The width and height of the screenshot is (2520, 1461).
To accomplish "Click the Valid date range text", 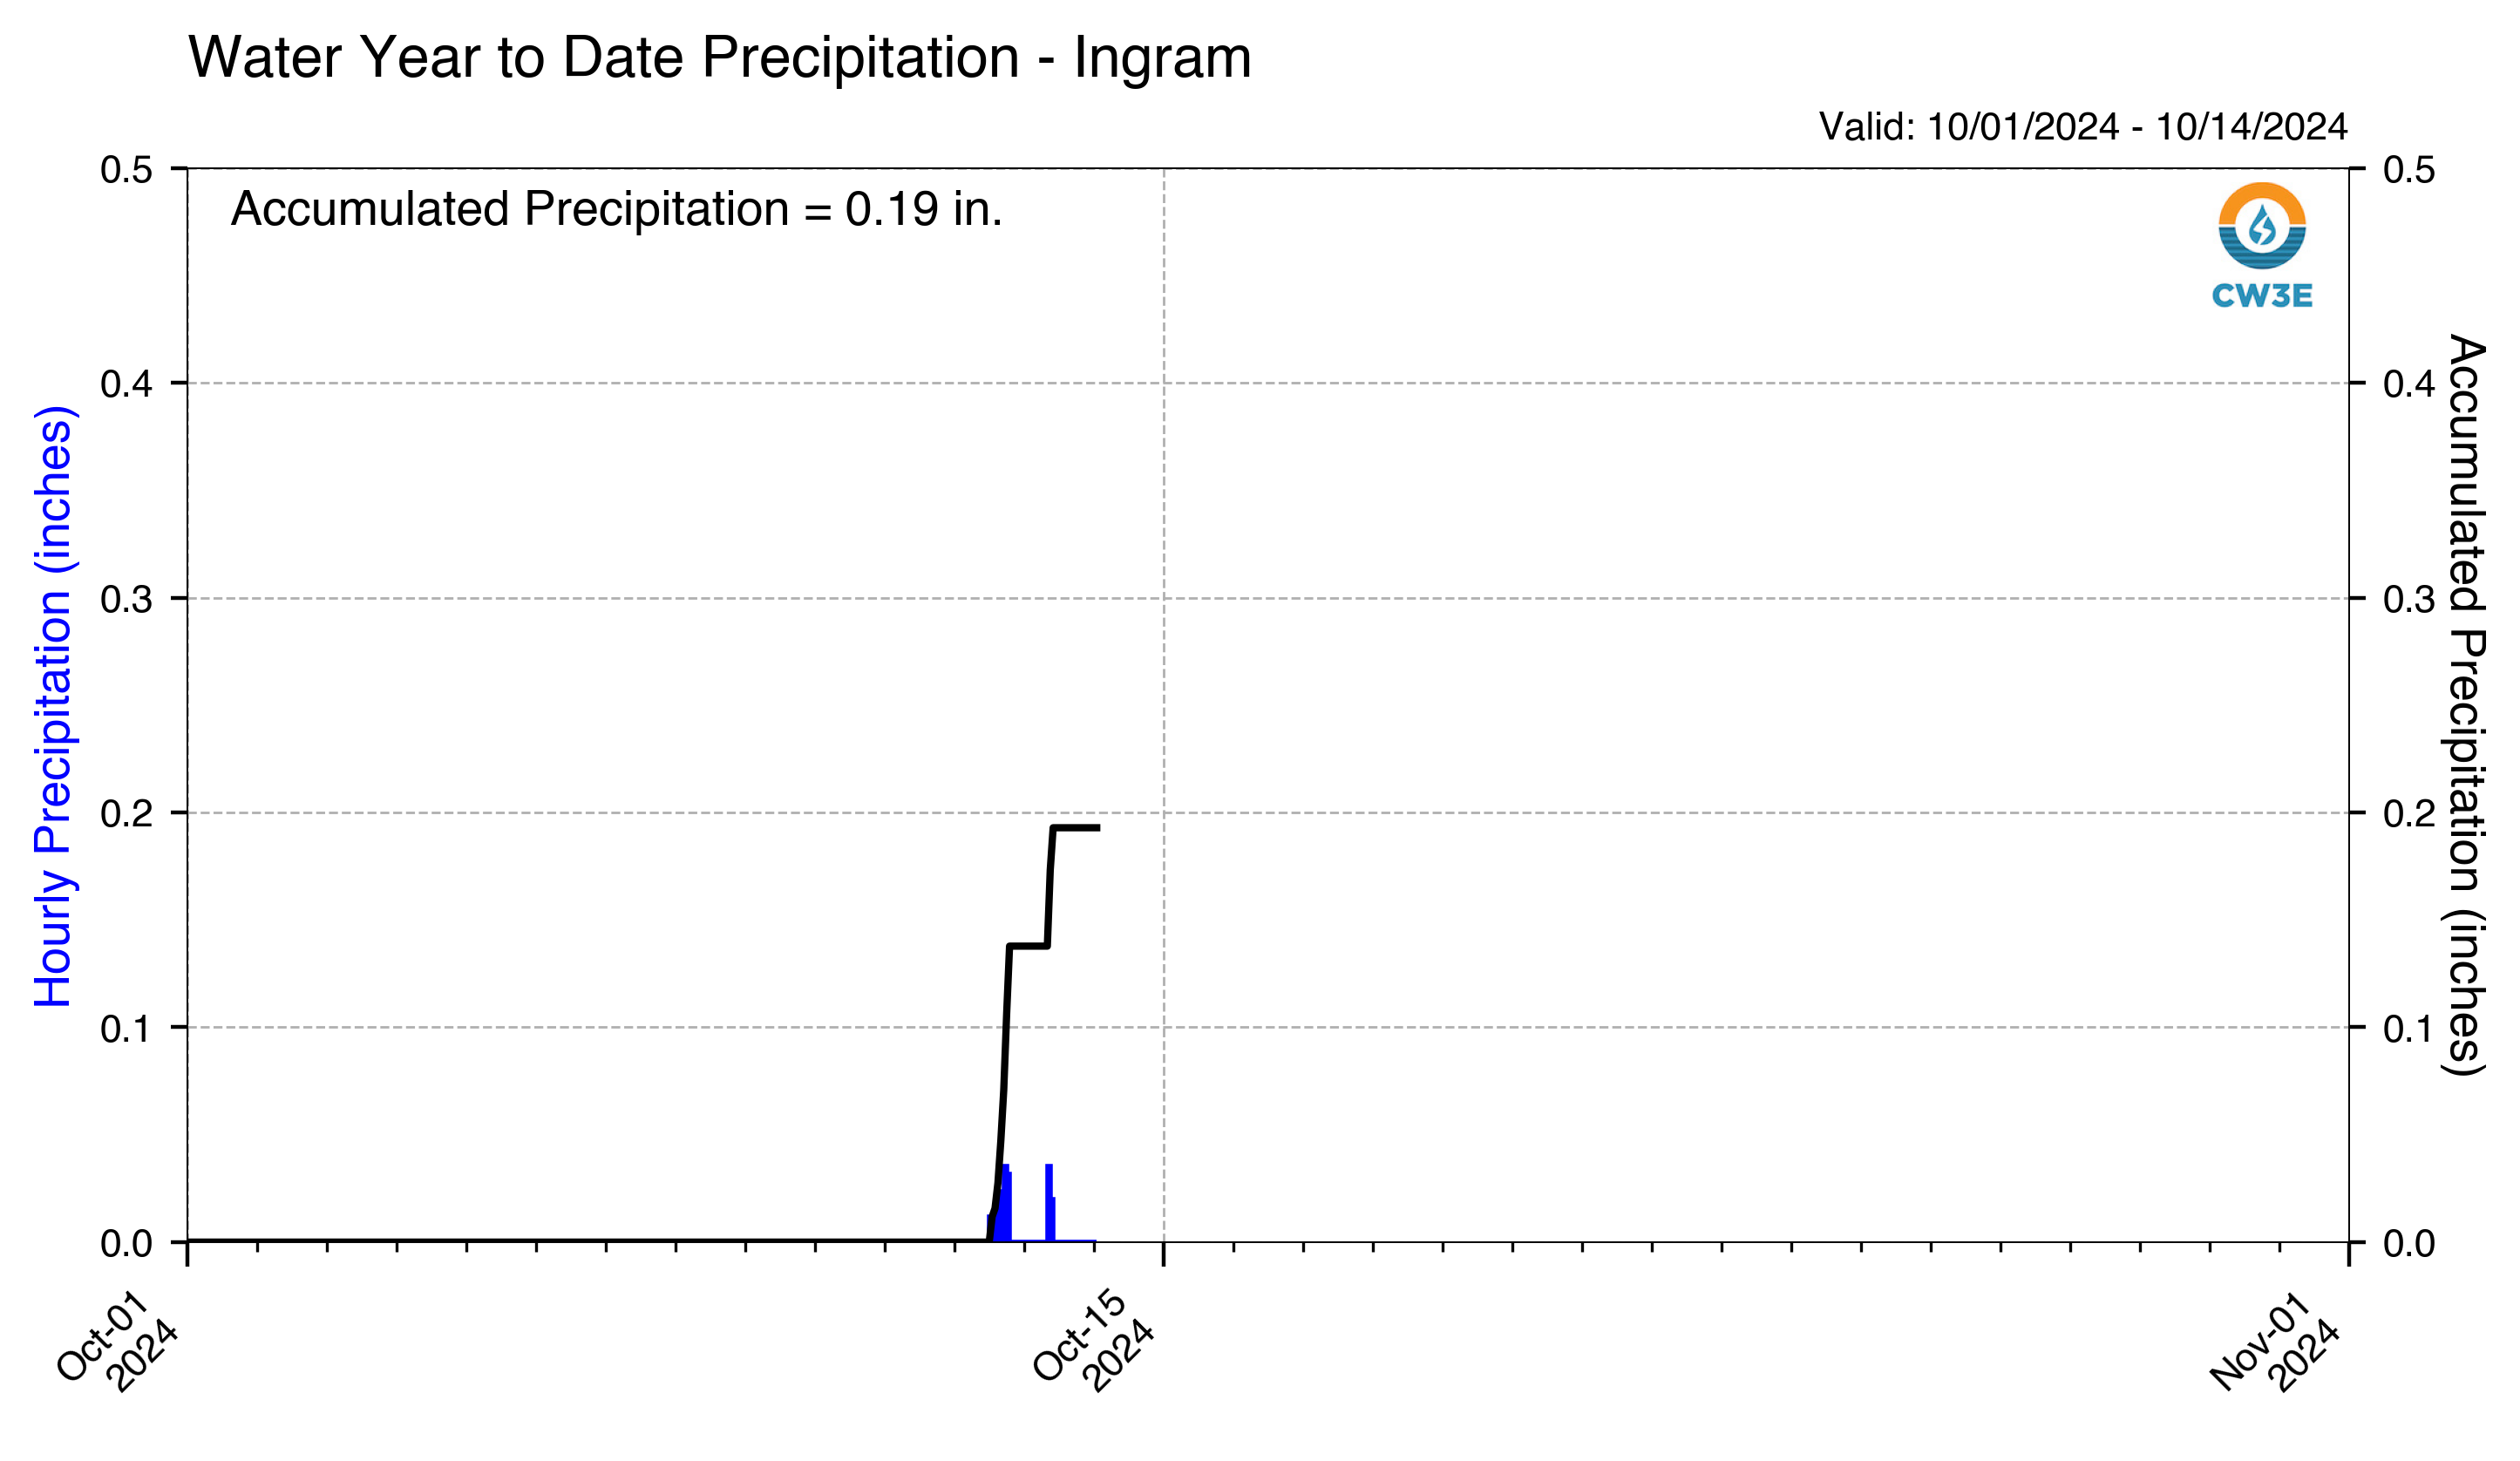I will pos(2082,127).
